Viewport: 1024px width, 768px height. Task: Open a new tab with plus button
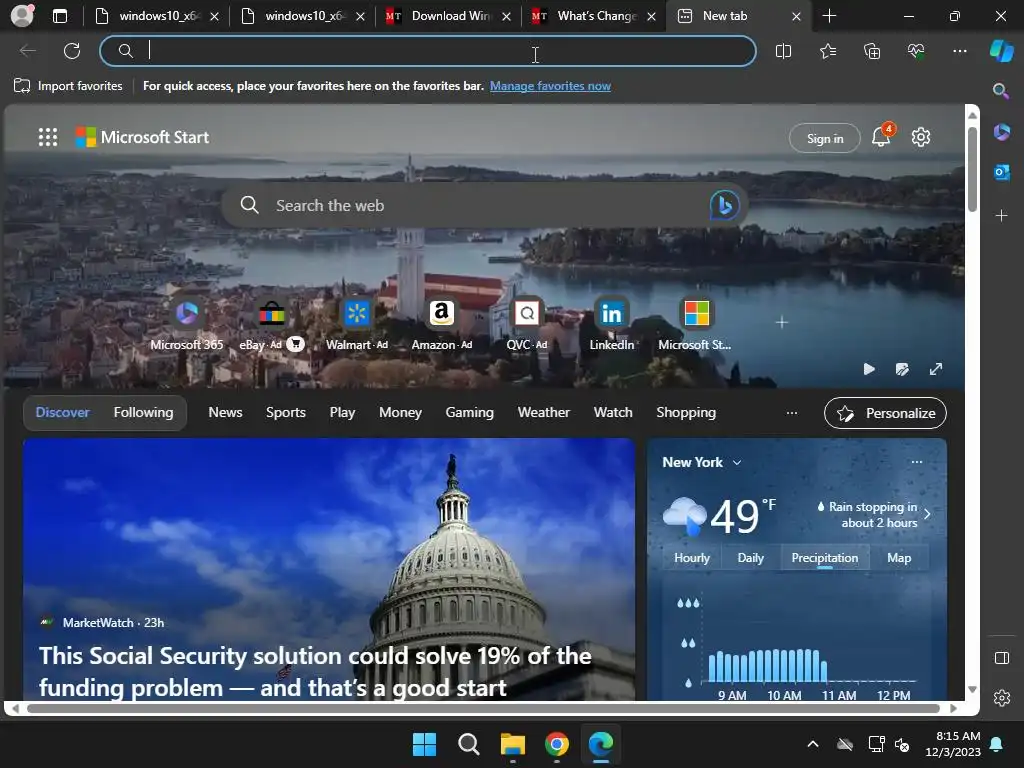(829, 16)
